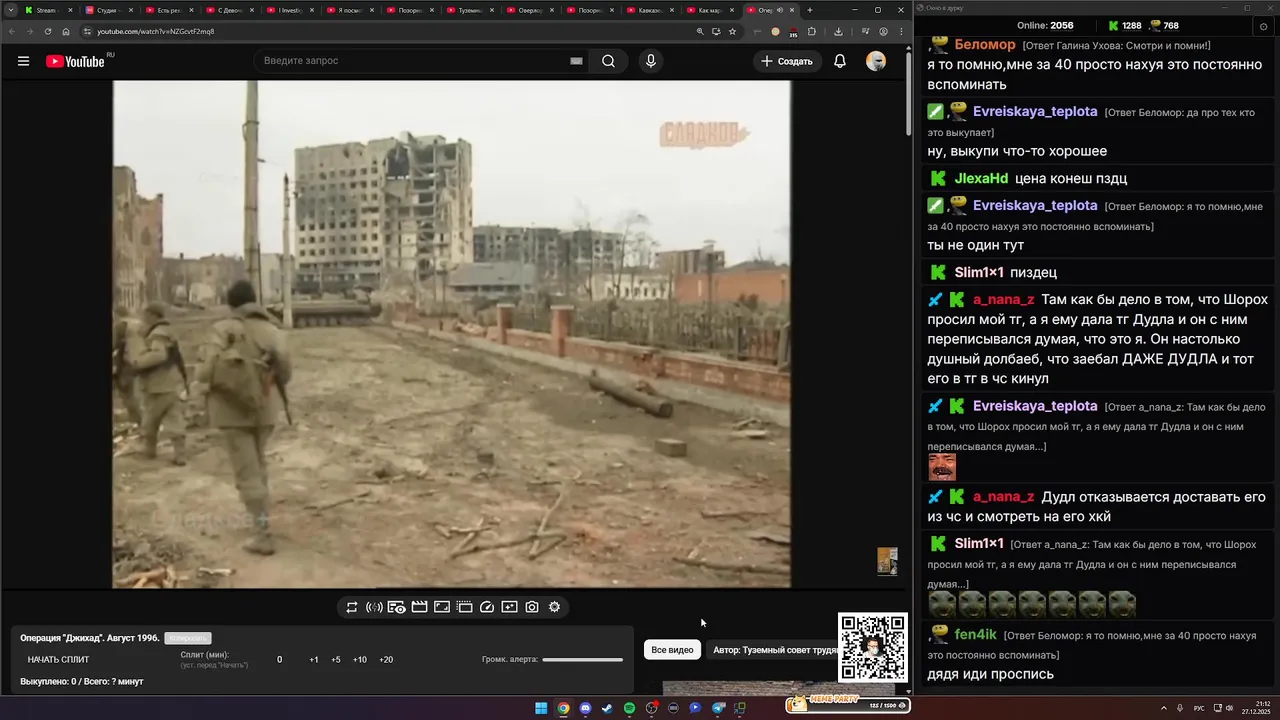Click chat username fen4ik
The height and width of the screenshot is (720, 1280).
[975, 634]
